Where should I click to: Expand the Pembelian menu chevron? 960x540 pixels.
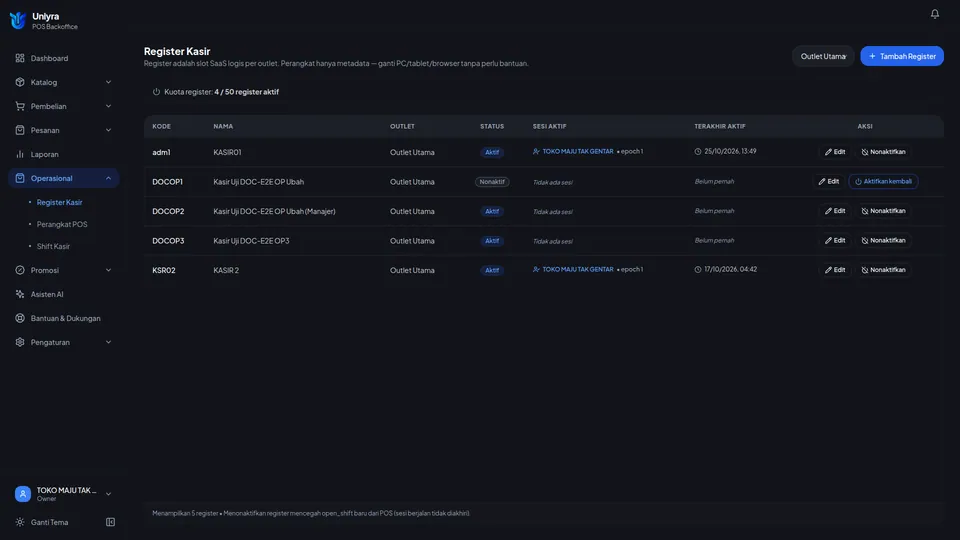tap(108, 106)
